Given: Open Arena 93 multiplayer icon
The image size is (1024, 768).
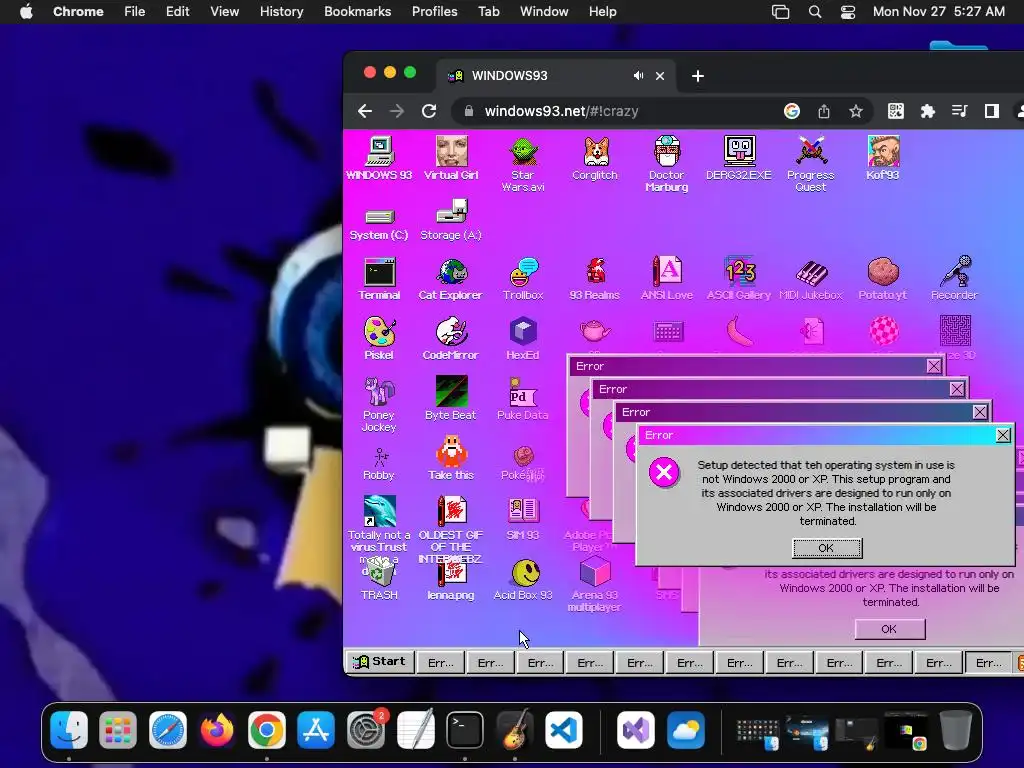Looking at the screenshot, I should coord(595,584).
